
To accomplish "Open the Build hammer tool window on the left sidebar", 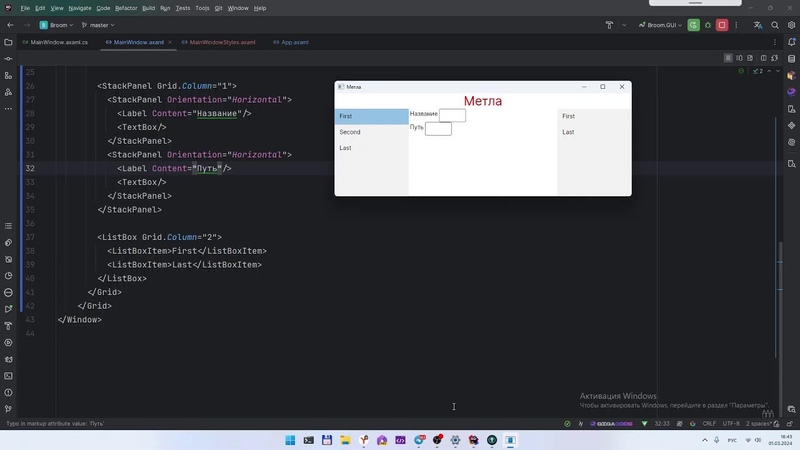I will pyautogui.click(x=8, y=326).
